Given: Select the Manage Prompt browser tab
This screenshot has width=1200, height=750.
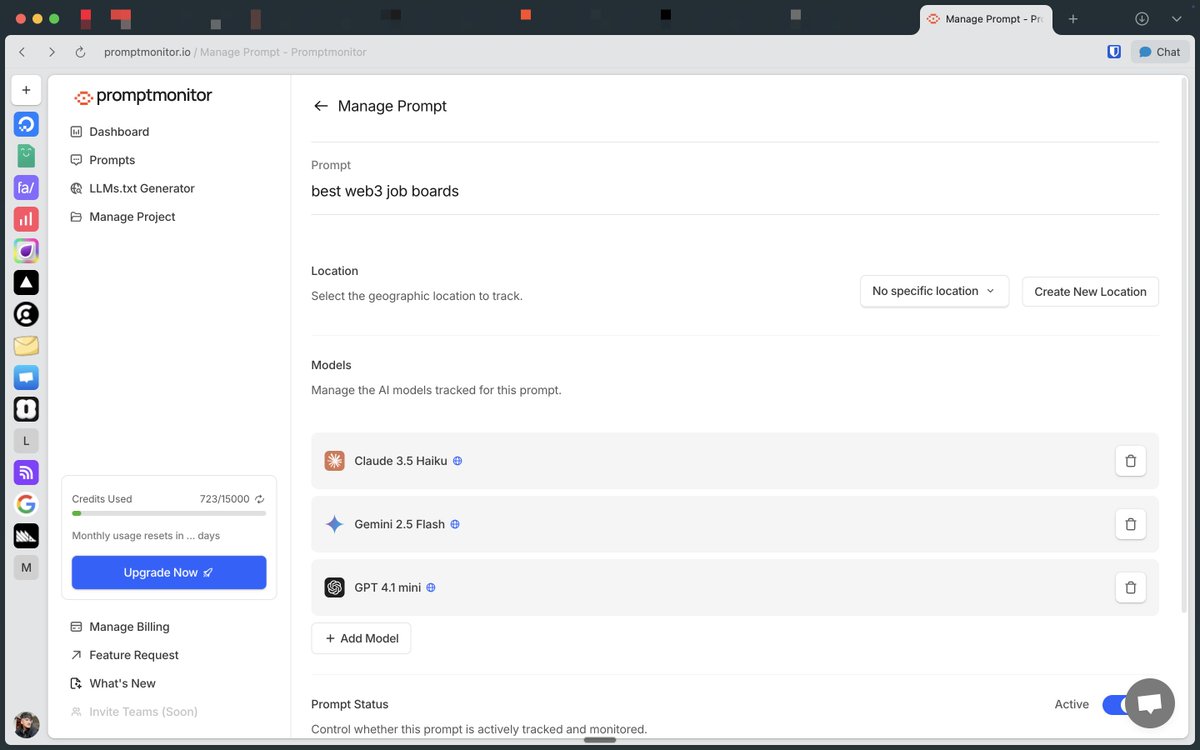Looking at the screenshot, I should click(987, 19).
